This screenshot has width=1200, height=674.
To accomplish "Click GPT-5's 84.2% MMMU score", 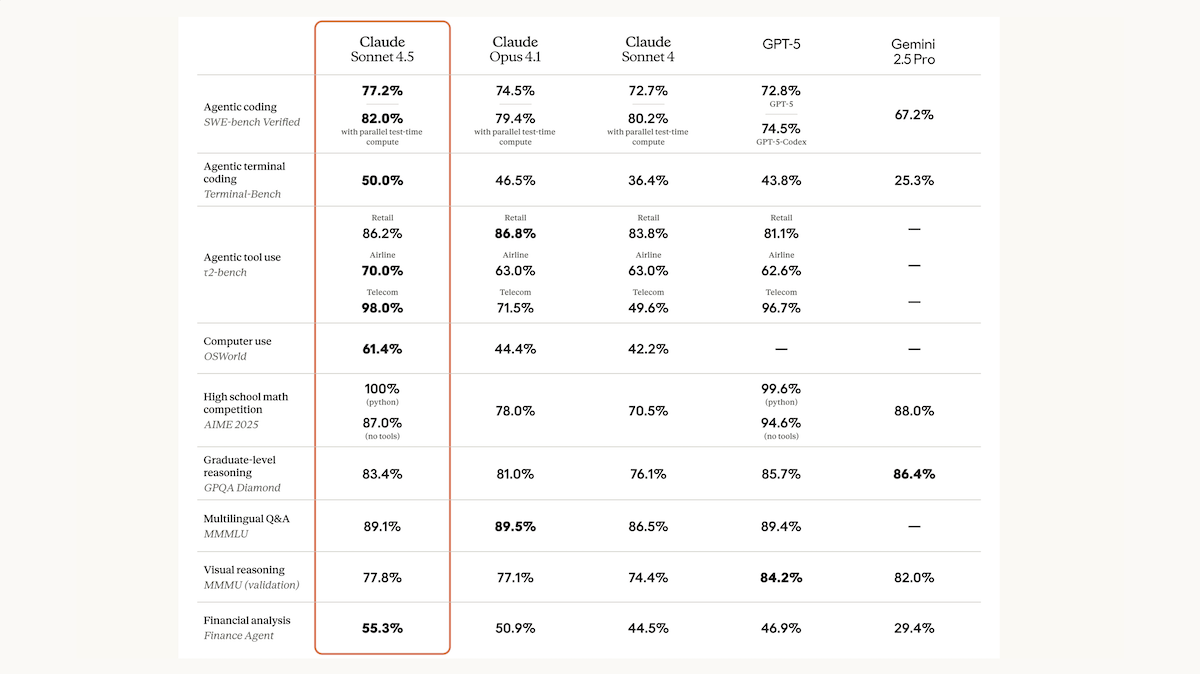I will 781,577.
